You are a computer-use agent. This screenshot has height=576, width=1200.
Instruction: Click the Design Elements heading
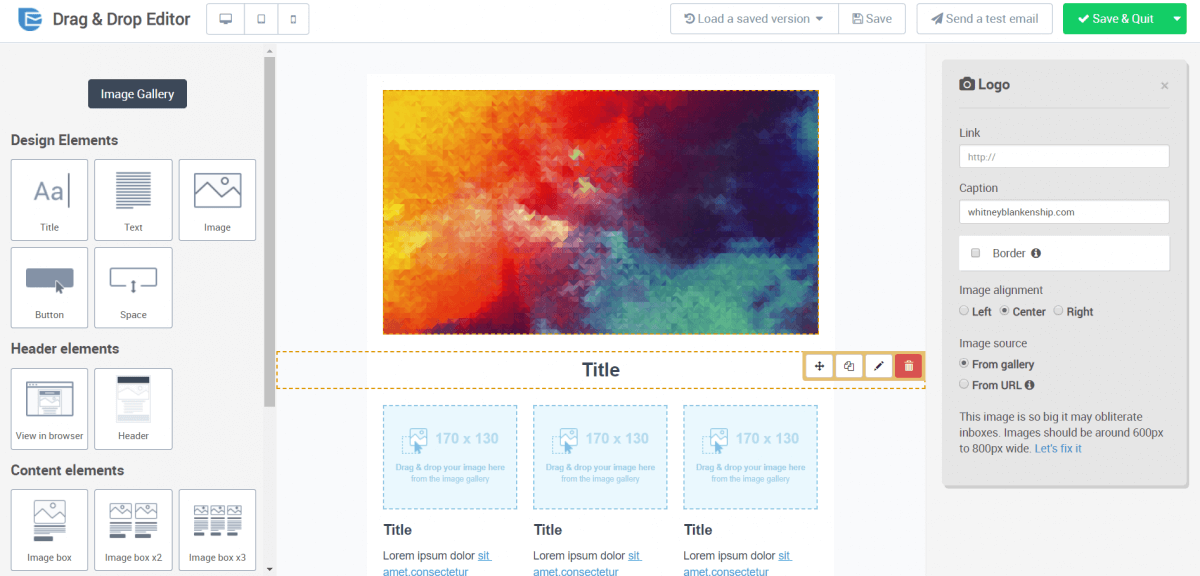coord(64,140)
